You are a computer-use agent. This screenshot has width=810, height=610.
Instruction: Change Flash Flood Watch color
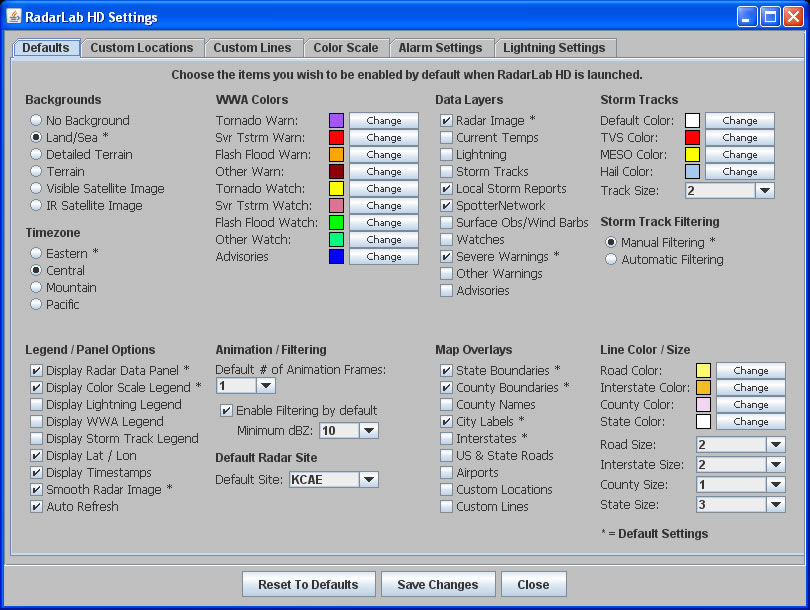click(384, 223)
